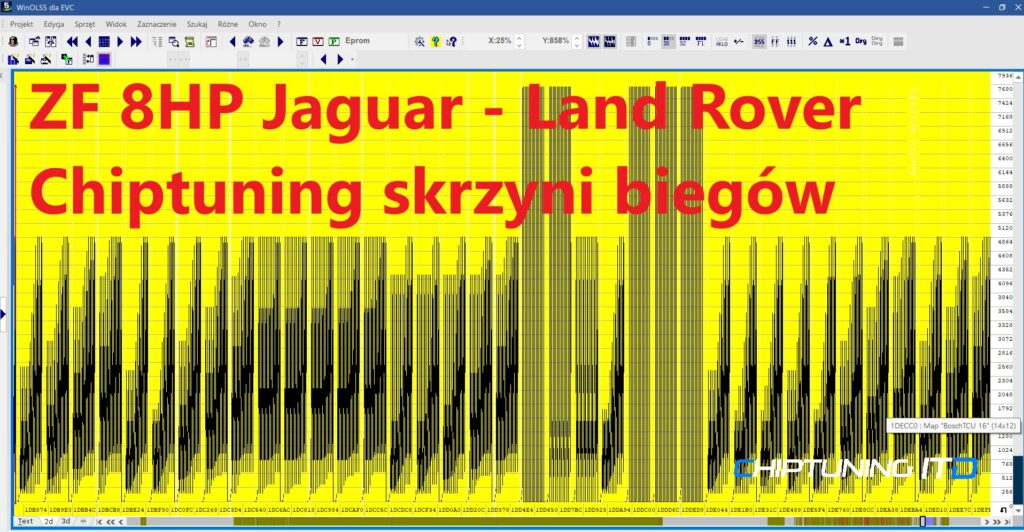1024x532 pixels.
Task: Click the Y:858% zoom stepper
Action: click(577, 41)
